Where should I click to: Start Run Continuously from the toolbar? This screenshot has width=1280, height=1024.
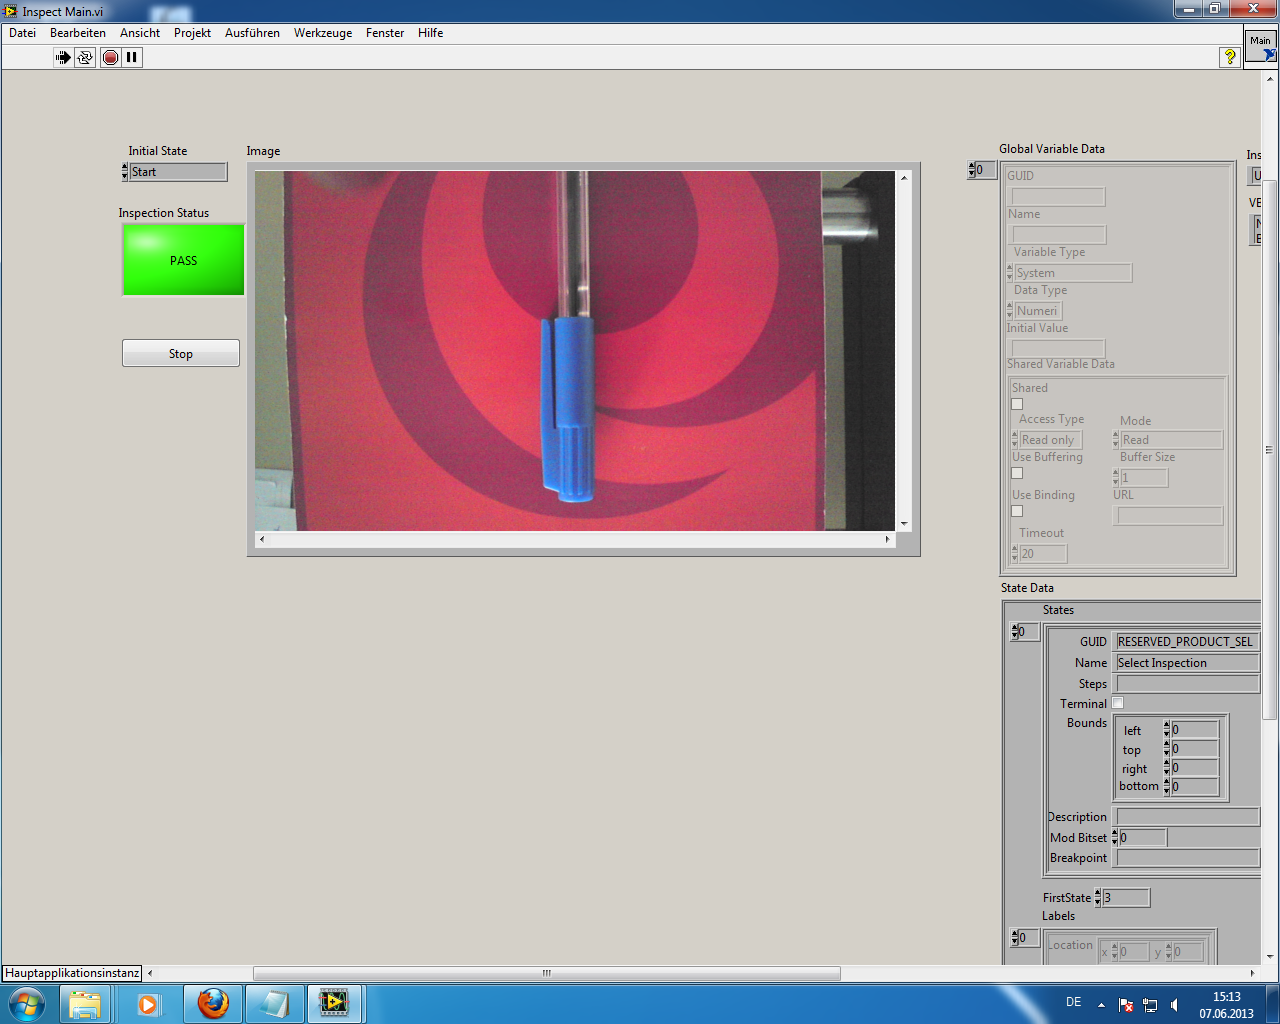(x=85, y=57)
